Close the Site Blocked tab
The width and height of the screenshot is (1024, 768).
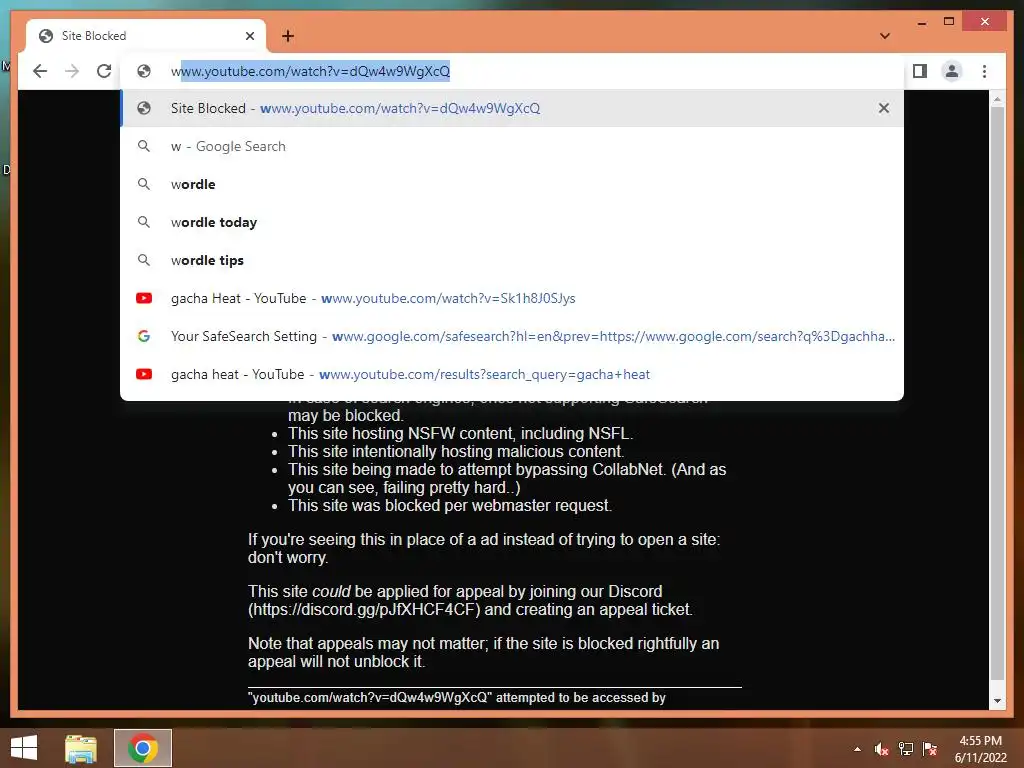[249, 36]
